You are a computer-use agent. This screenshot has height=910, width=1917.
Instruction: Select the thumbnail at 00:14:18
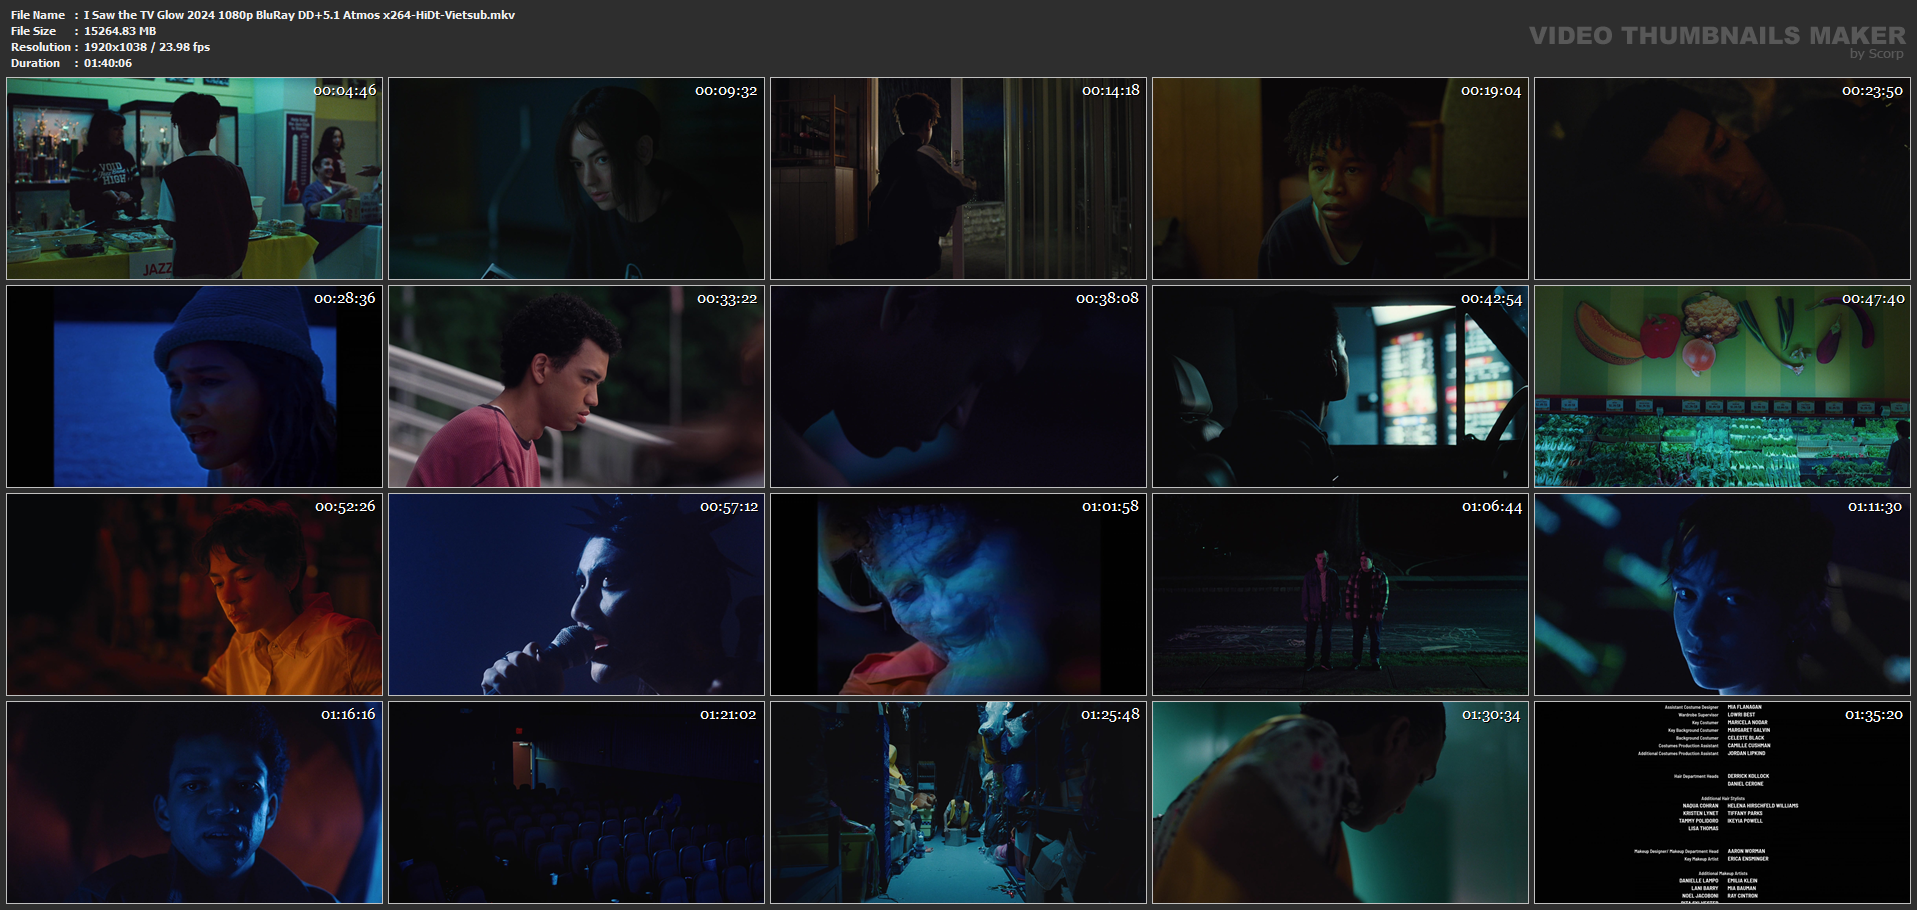pos(958,178)
